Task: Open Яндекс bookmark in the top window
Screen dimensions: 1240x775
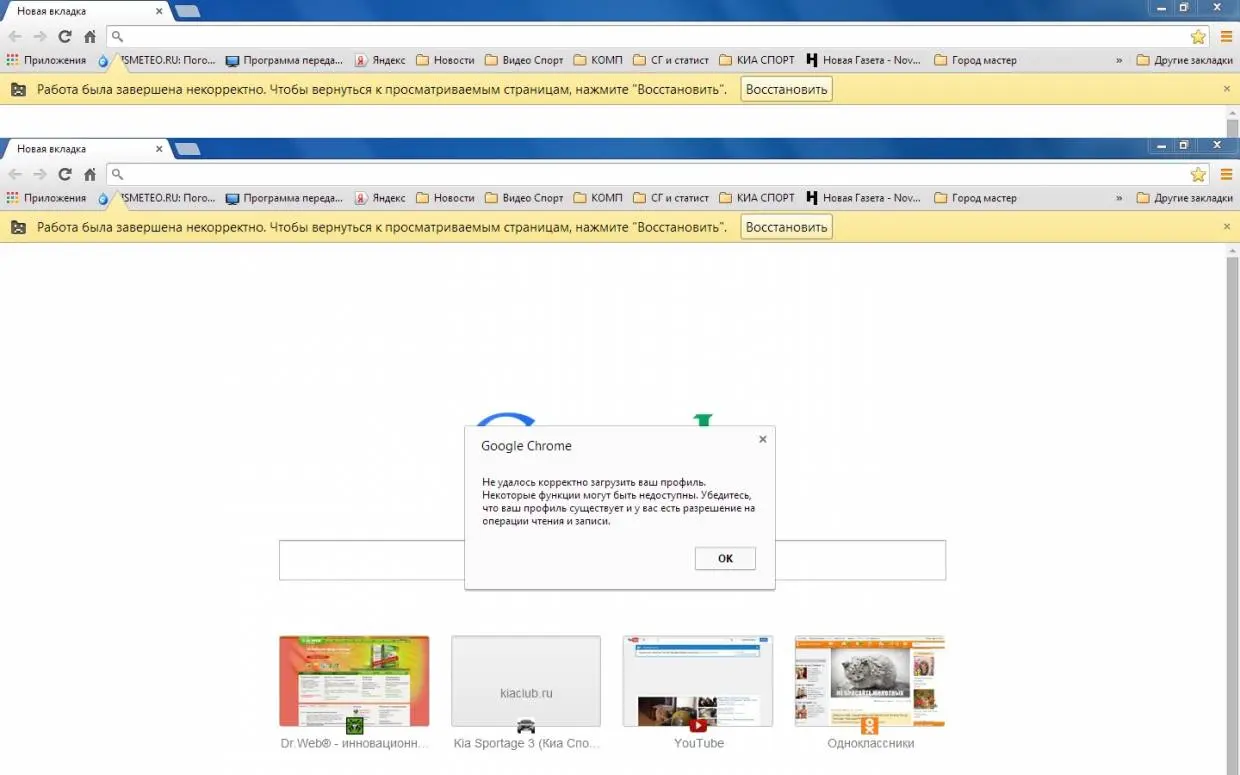Action: (x=380, y=60)
